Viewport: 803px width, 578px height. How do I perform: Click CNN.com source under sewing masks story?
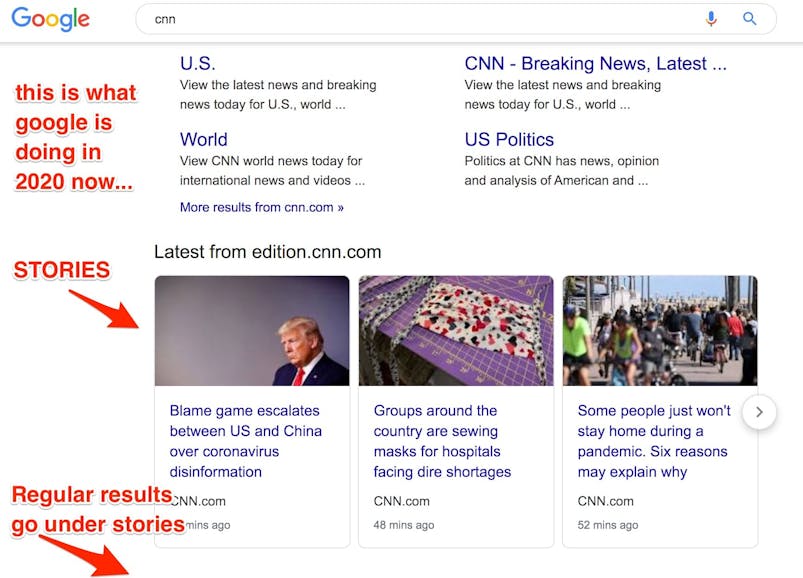[402, 501]
